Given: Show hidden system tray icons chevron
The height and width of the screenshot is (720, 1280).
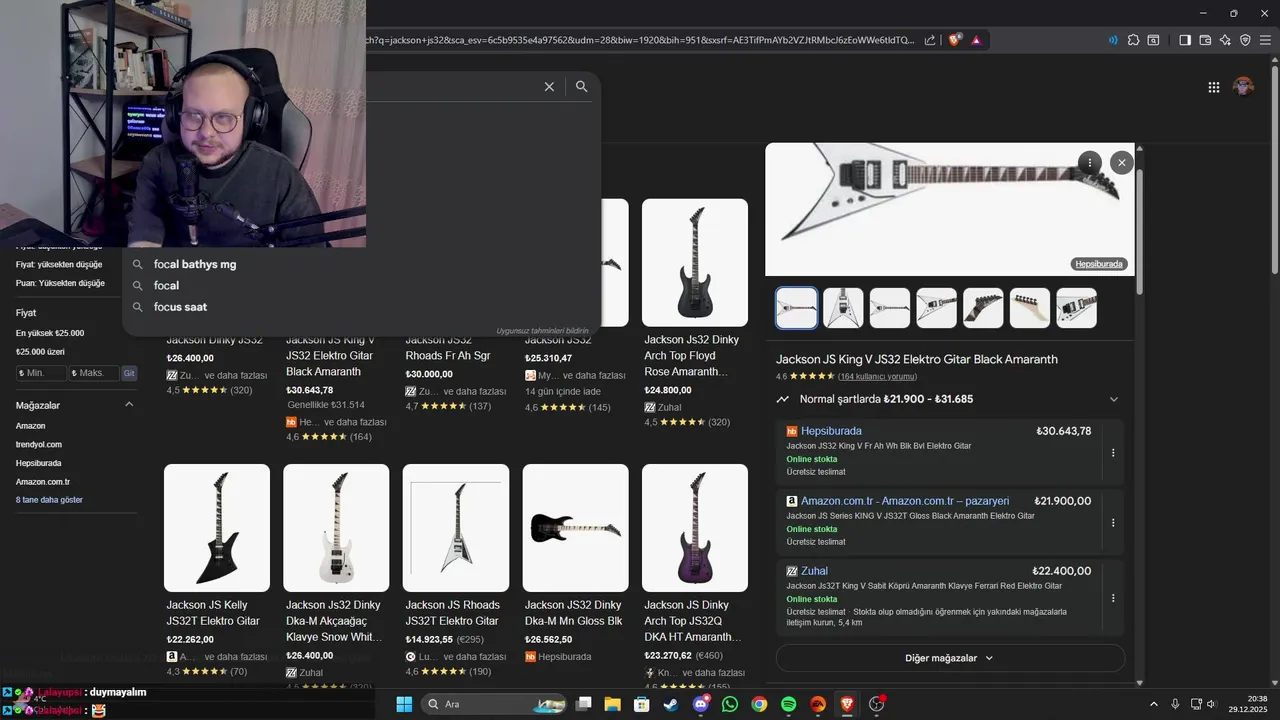Looking at the screenshot, I should coord(1154,704).
